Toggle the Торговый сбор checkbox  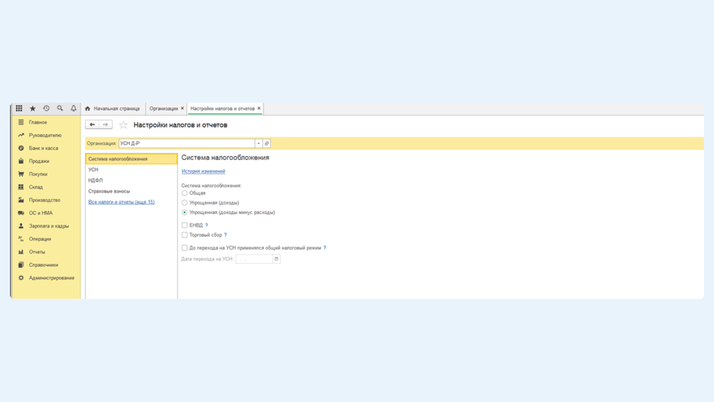pyautogui.click(x=184, y=235)
